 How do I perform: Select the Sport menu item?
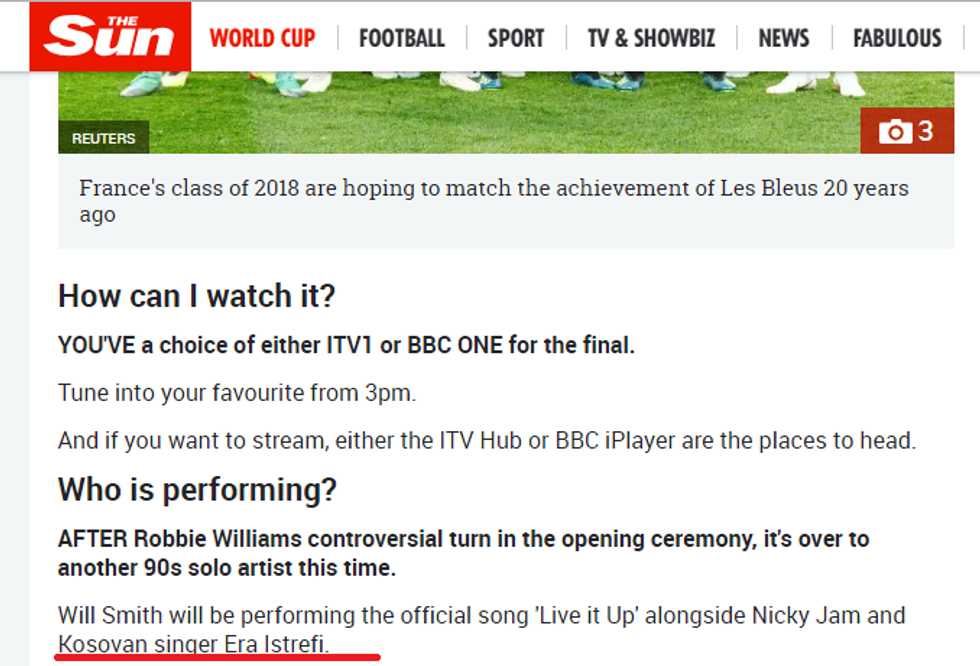pos(516,38)
